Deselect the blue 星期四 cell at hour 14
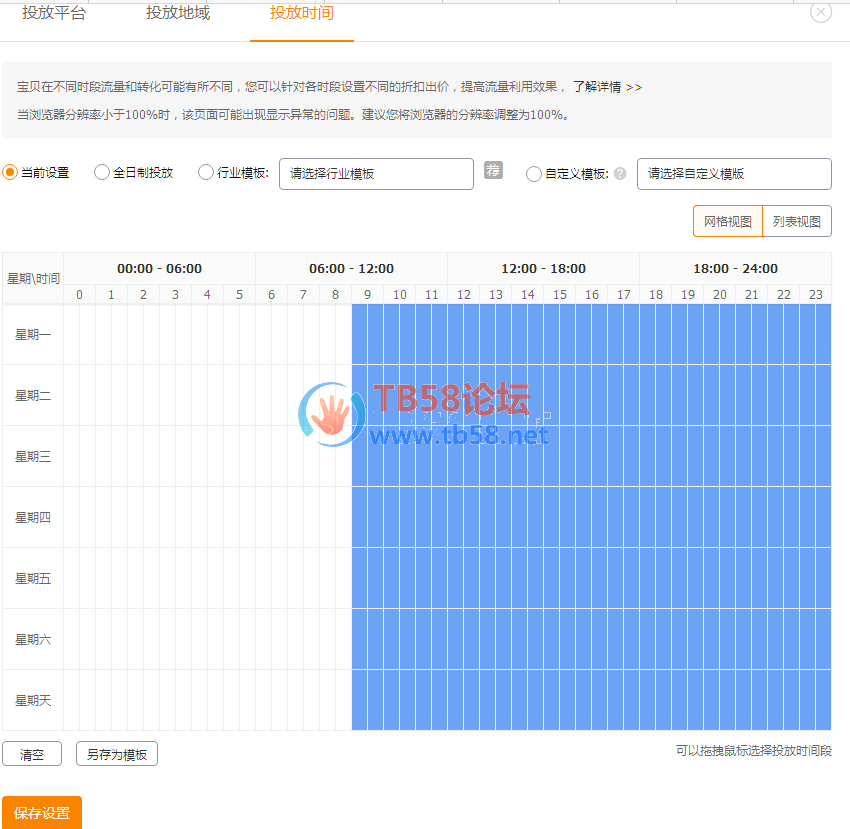The image size is (850, 829). [527, 517]
